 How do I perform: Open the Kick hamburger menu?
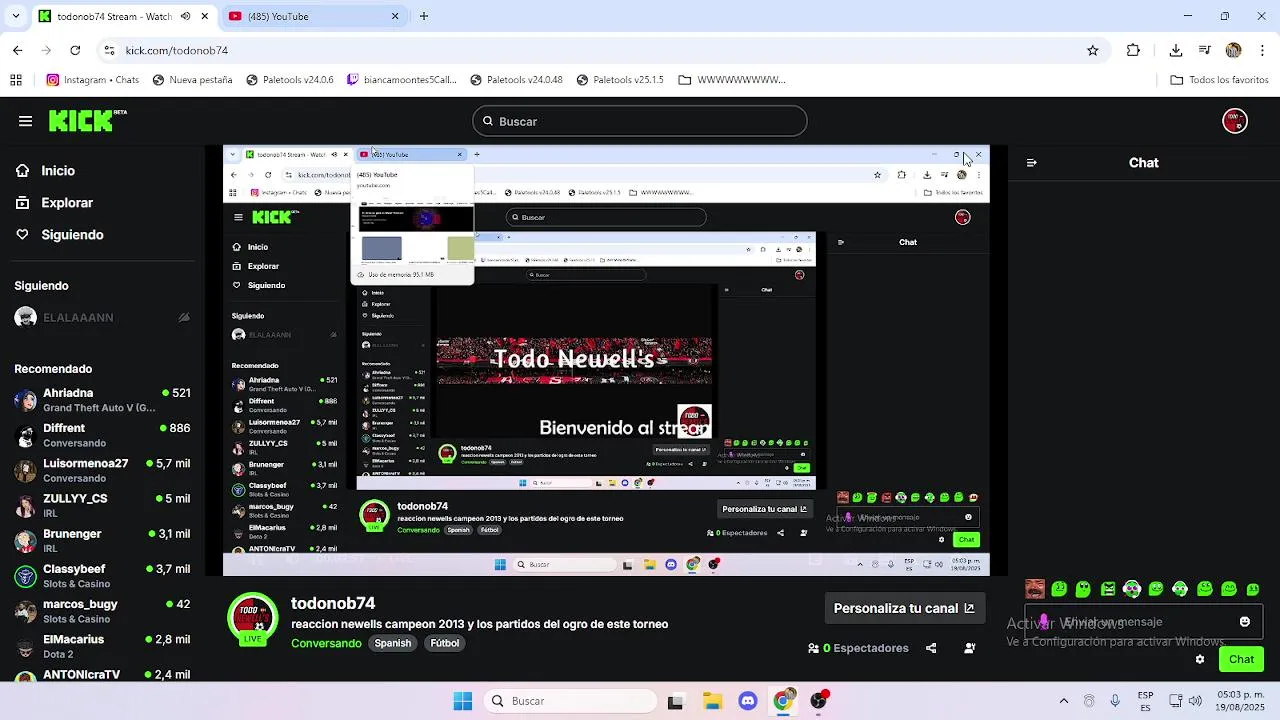[x=25, y=121]
